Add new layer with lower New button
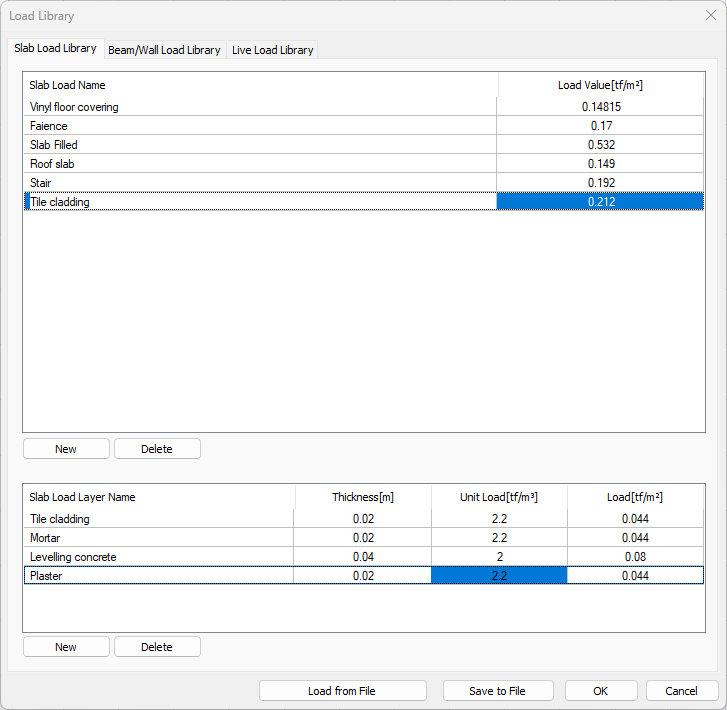The image size is (727, 710). (66, 647)
